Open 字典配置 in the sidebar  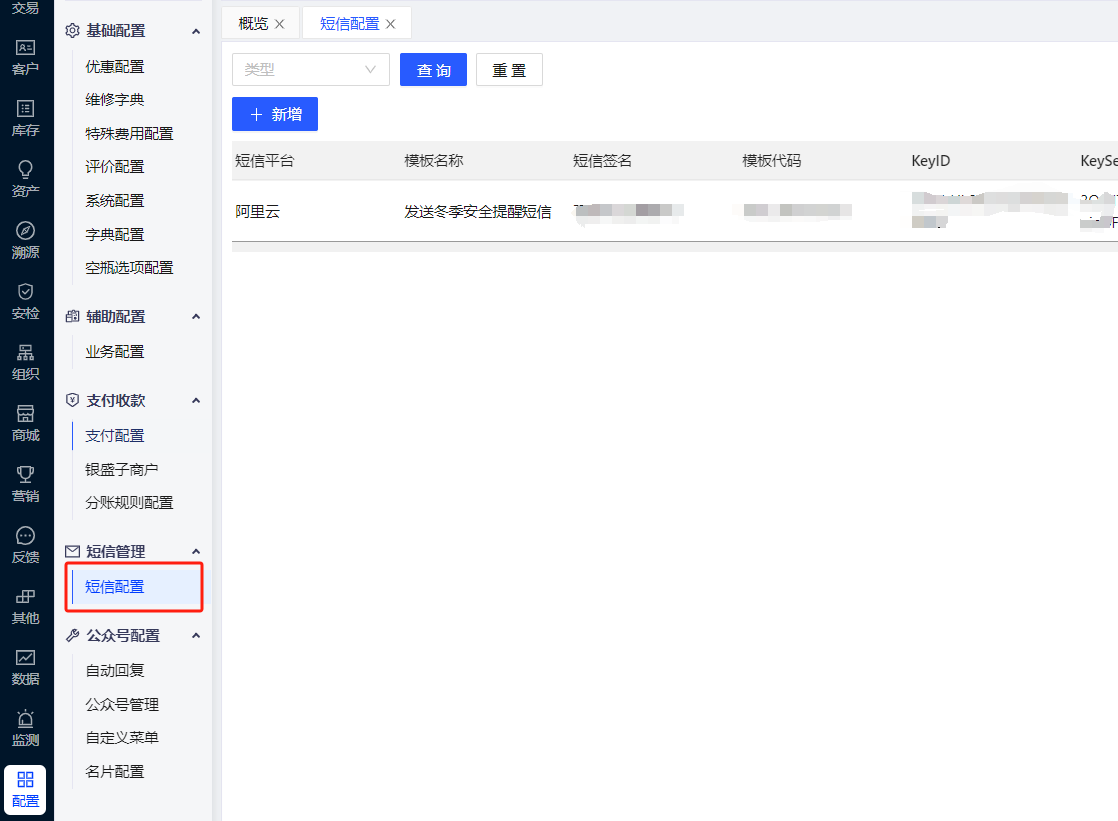click(x=115, y=235)
